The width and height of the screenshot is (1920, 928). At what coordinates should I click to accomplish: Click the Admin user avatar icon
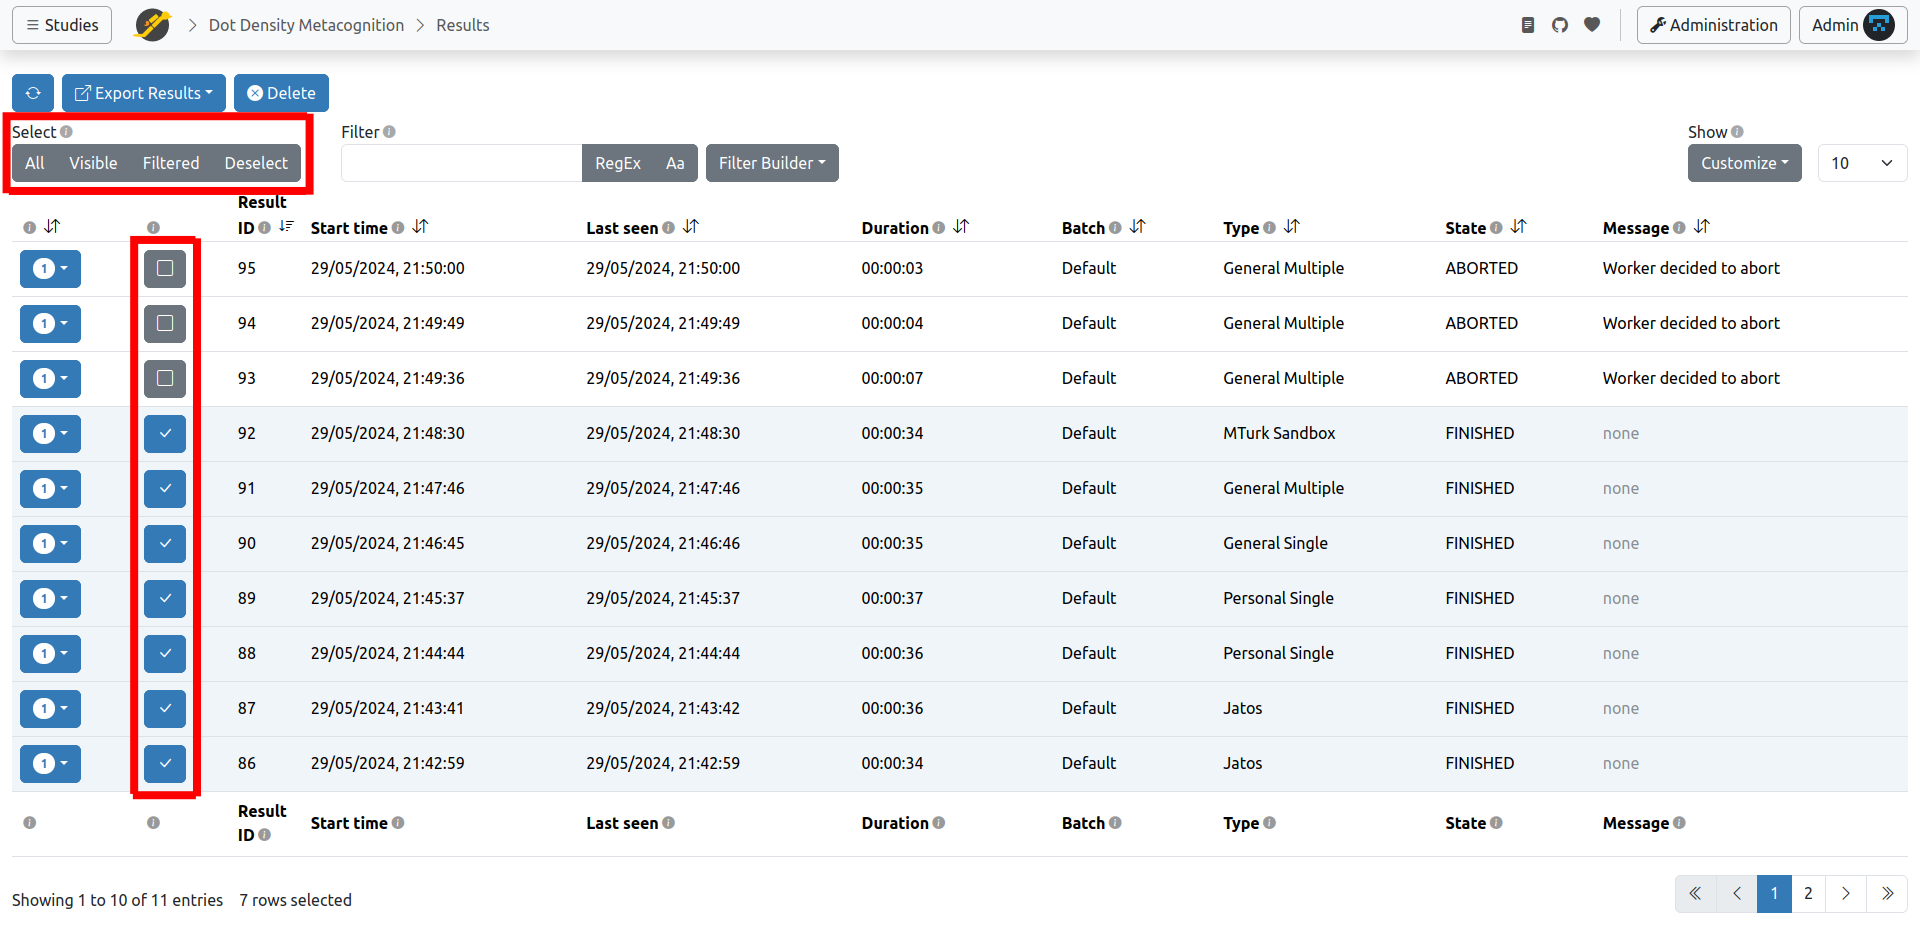pos(1879,25)
